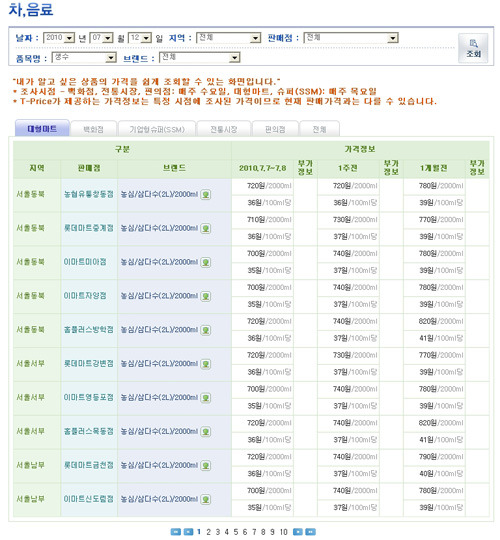Click green product icon in 롯데마트강변점 row
Screen dimensions: 500x540
206,364
